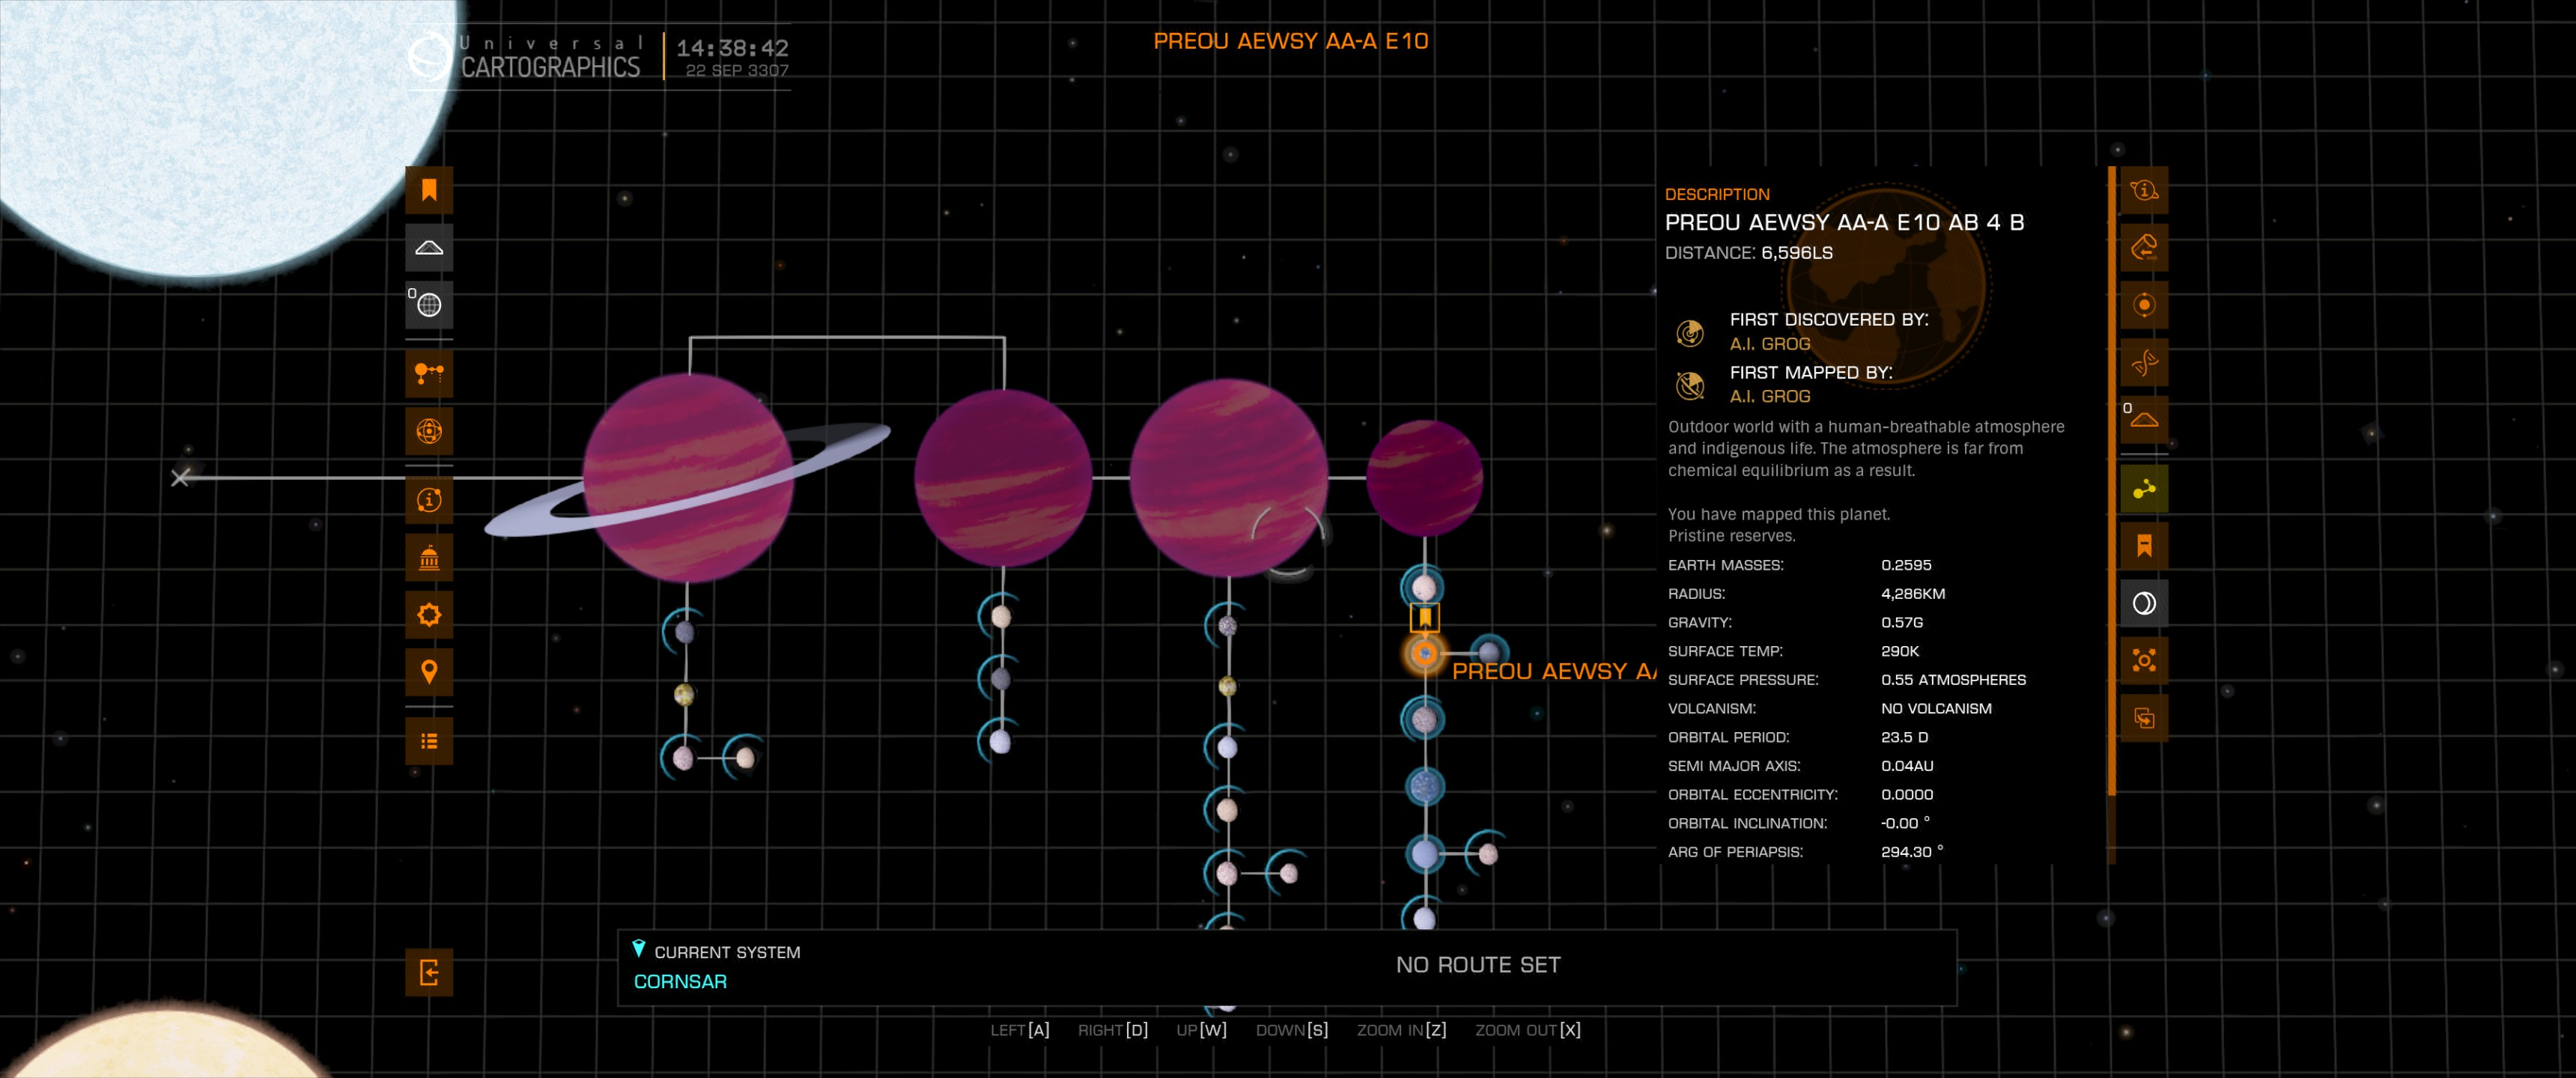The image size is (2576, 1078).
Task: Open the tag-with-arrows tab in right panel
Action: 2144,247
